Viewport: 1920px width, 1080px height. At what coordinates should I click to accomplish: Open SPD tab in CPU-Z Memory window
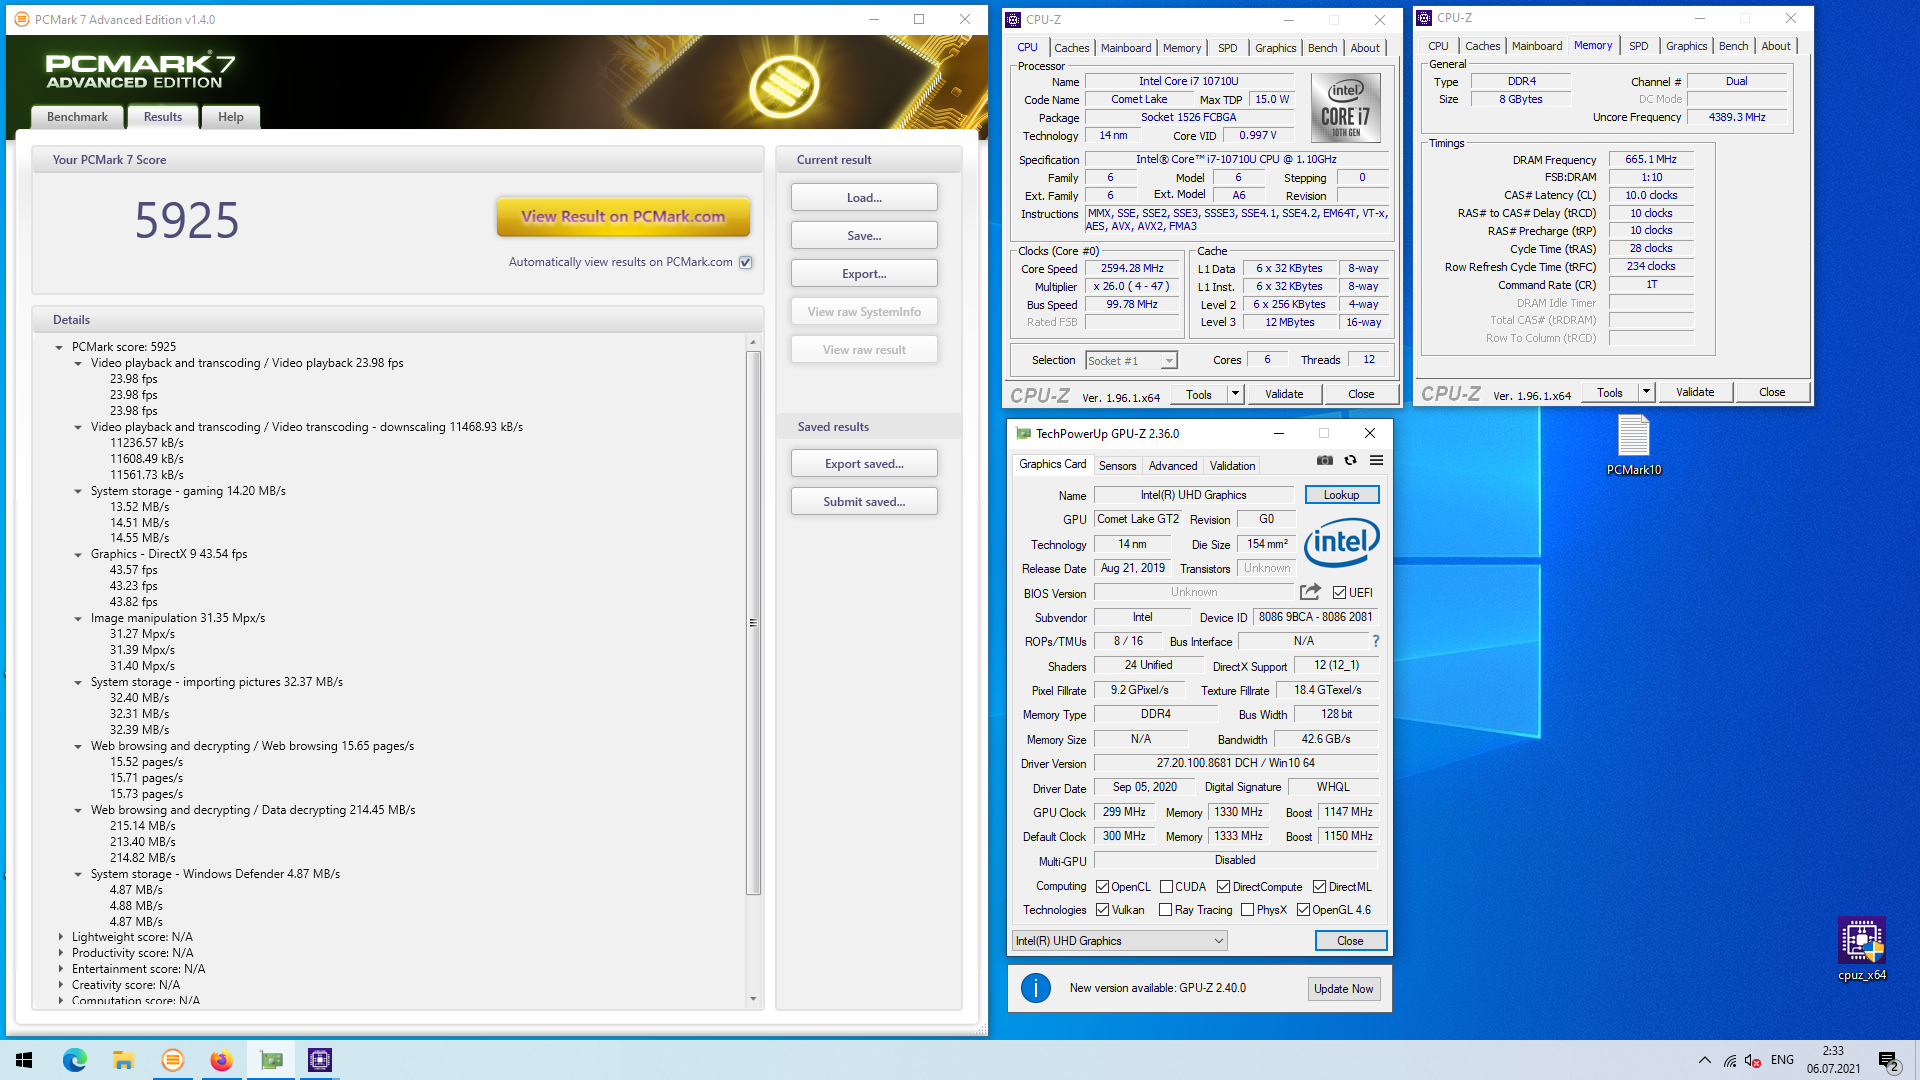click(x=1638, y=46)
